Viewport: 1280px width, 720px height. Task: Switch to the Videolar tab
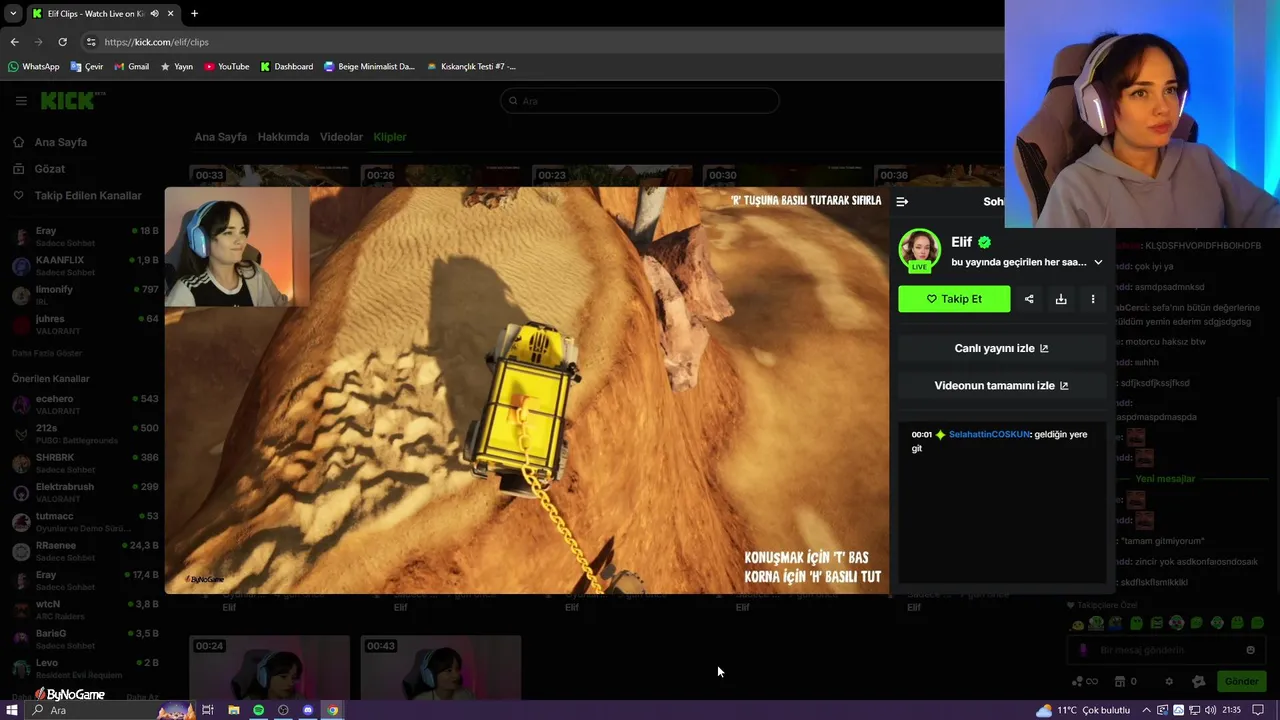[341, 137]
